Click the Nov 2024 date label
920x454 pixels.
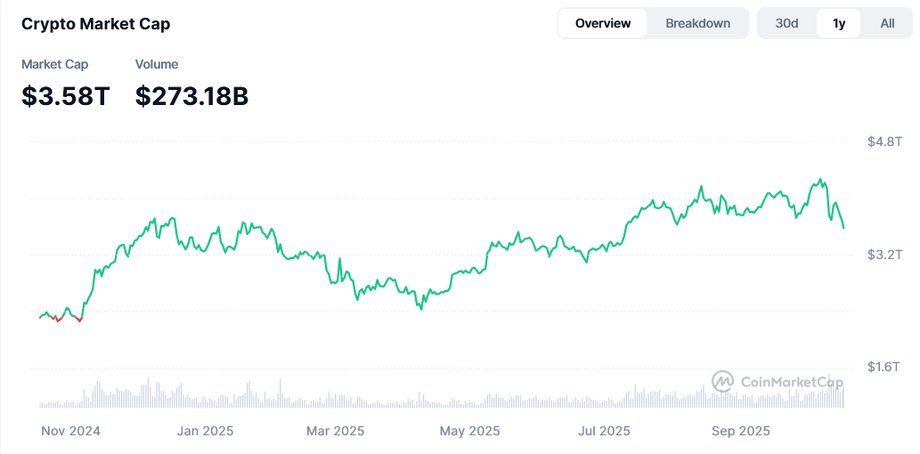(x=71, y=431)
